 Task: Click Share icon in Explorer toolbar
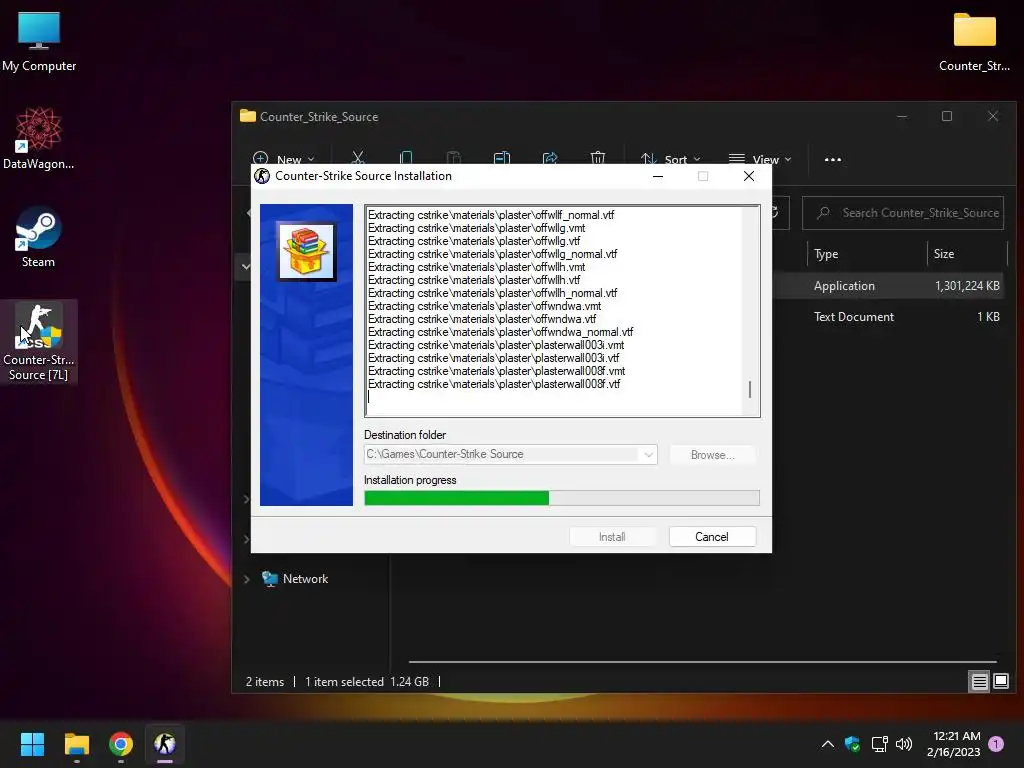click(x=550, y=159)
